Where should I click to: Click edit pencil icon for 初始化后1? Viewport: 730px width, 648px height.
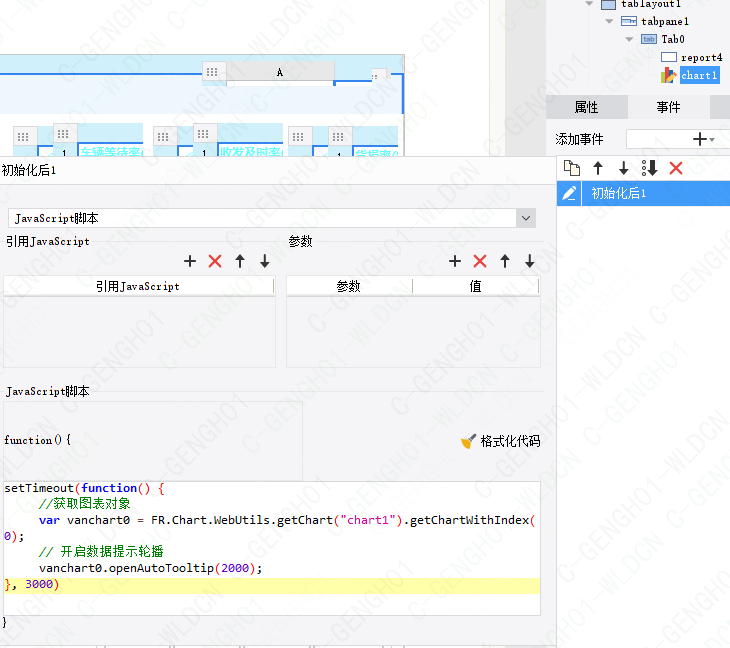coord(569,193)
